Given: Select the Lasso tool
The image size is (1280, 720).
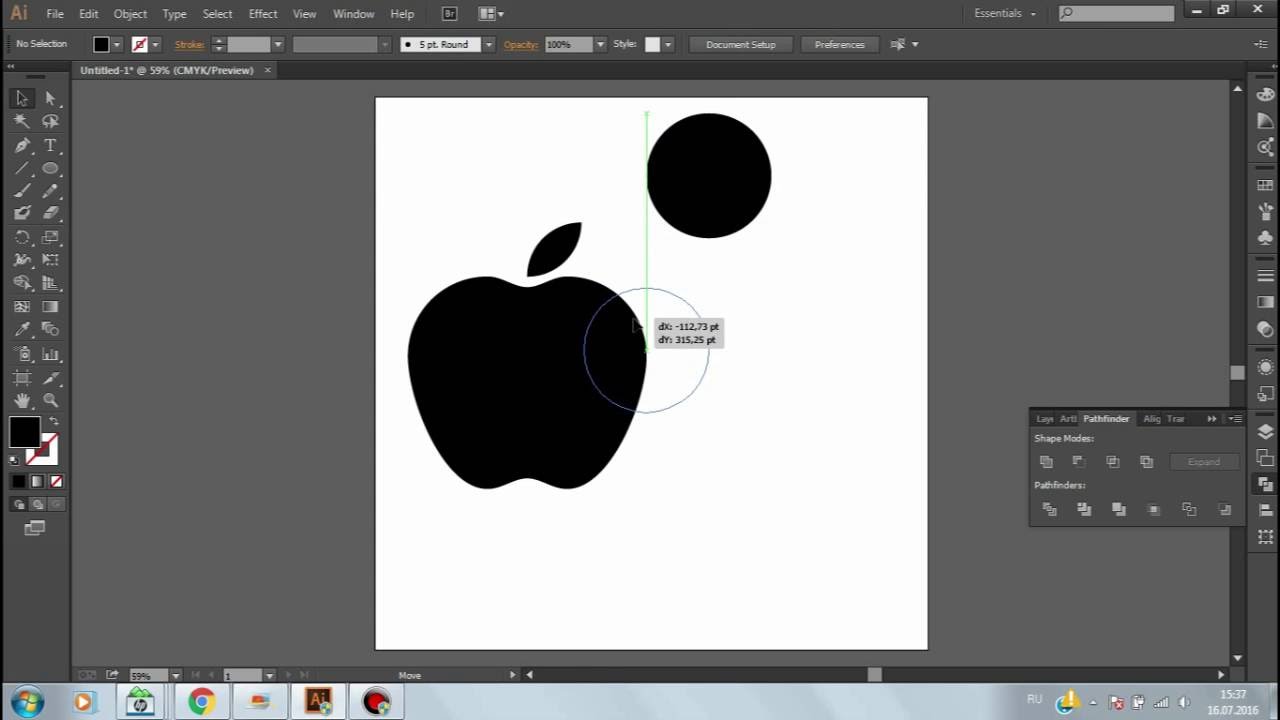Looking at the screenshot, I should (50, 121).
